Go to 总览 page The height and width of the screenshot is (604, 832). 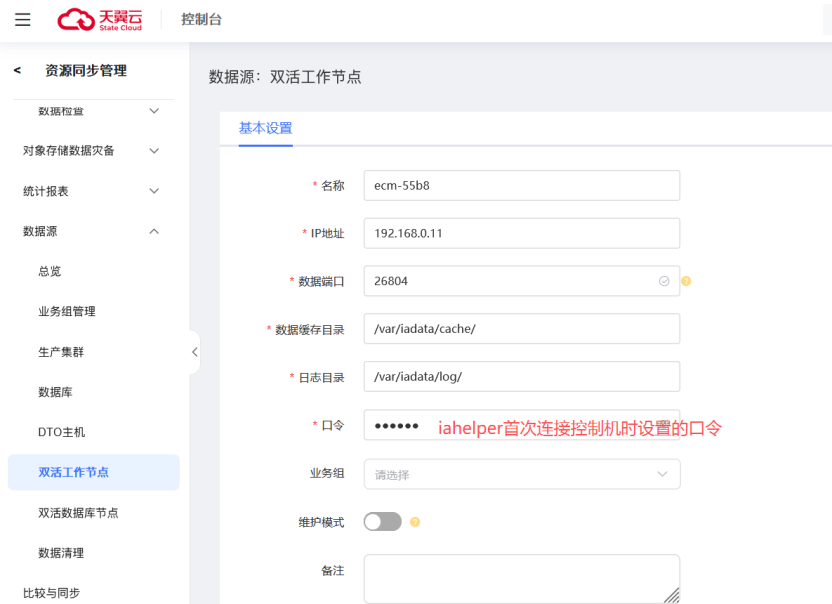click(x=50, y=271)
